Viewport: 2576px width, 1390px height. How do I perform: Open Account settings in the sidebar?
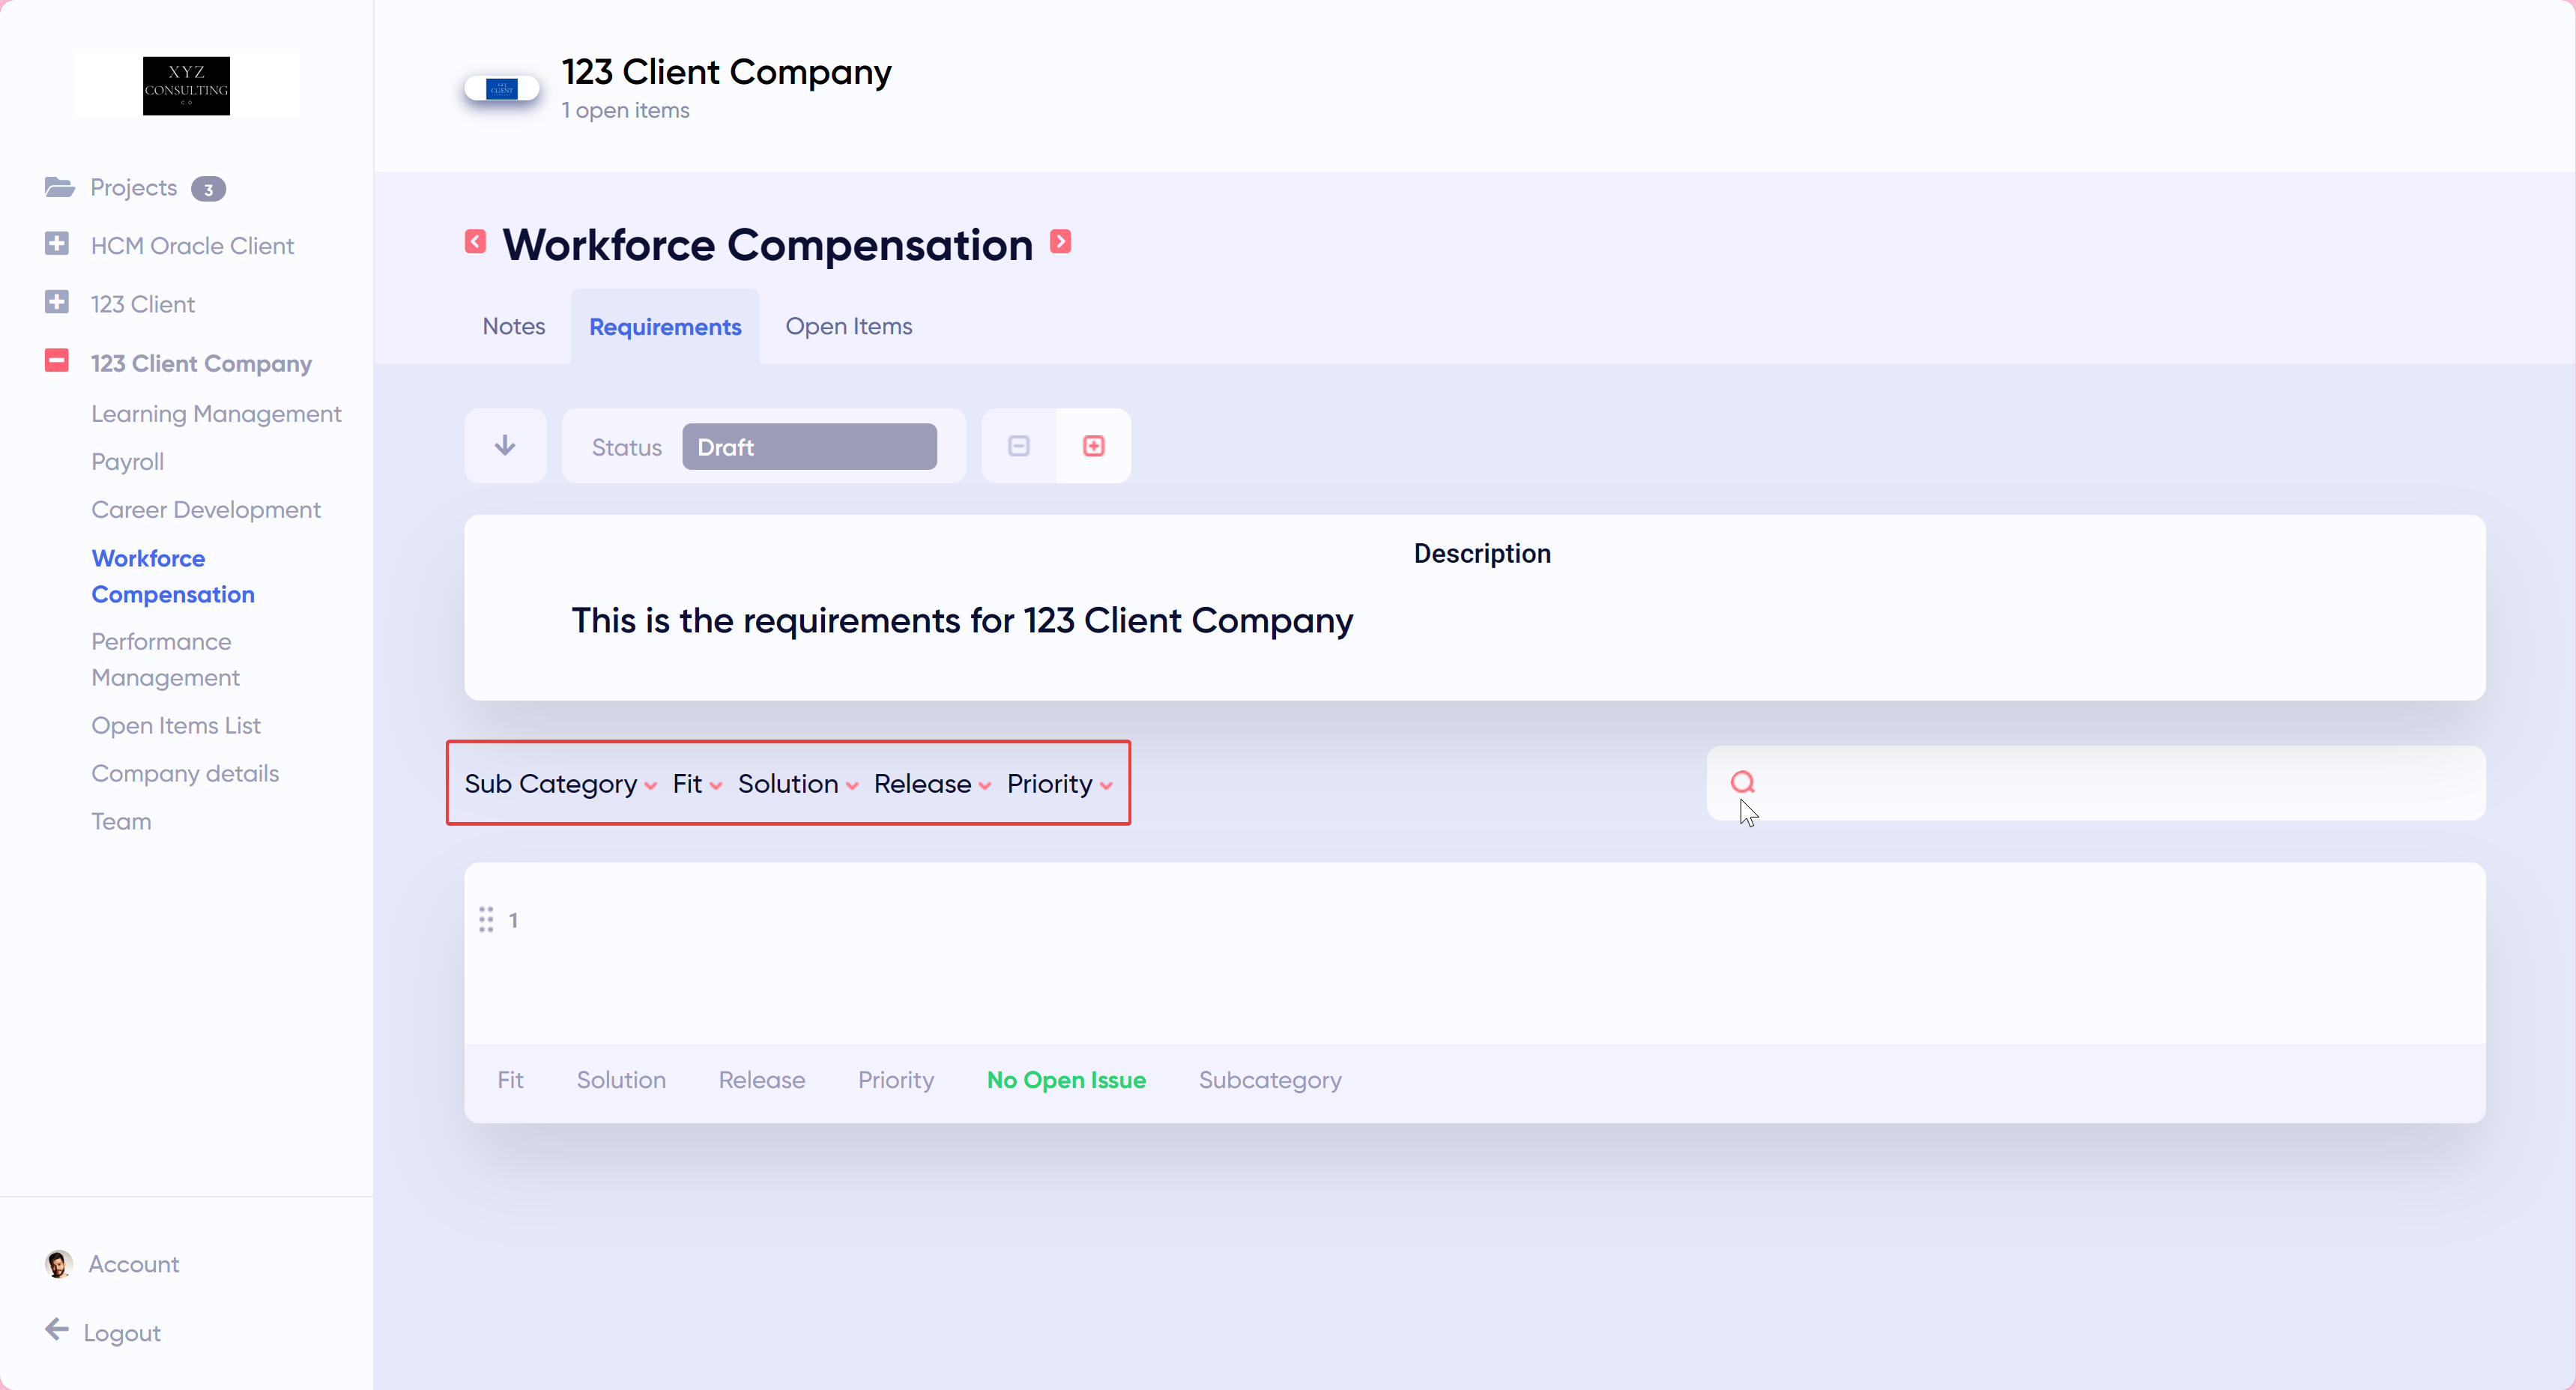point(133,1264)
